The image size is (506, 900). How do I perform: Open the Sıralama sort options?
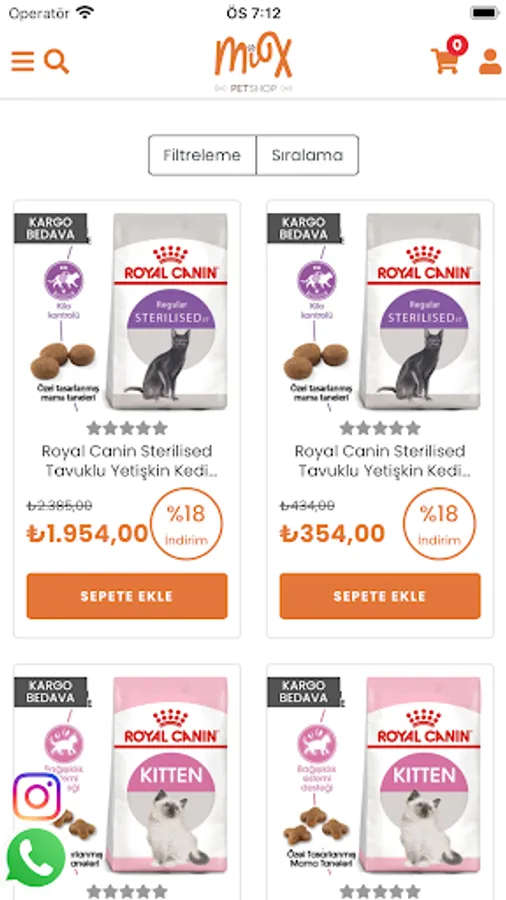308,155
